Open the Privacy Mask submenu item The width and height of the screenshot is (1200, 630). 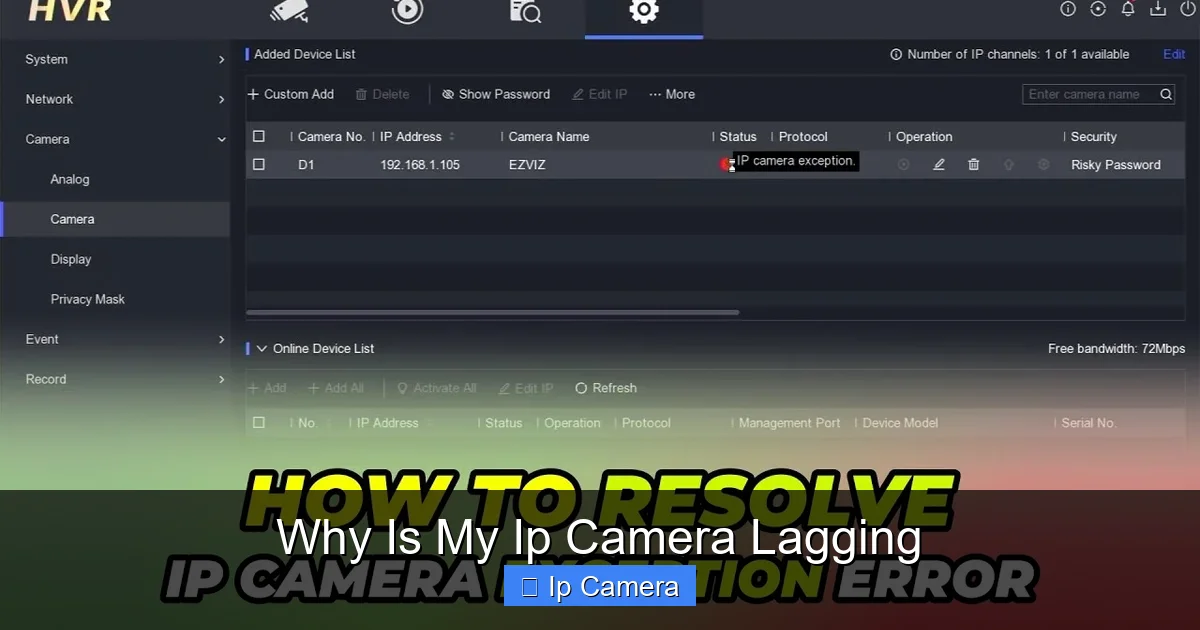[88, 300]
